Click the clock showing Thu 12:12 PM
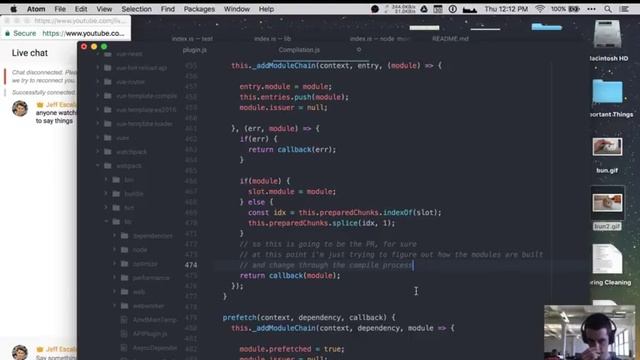This screenshot has height=360, width=640. pyautogui.click(x=506, y=9)
